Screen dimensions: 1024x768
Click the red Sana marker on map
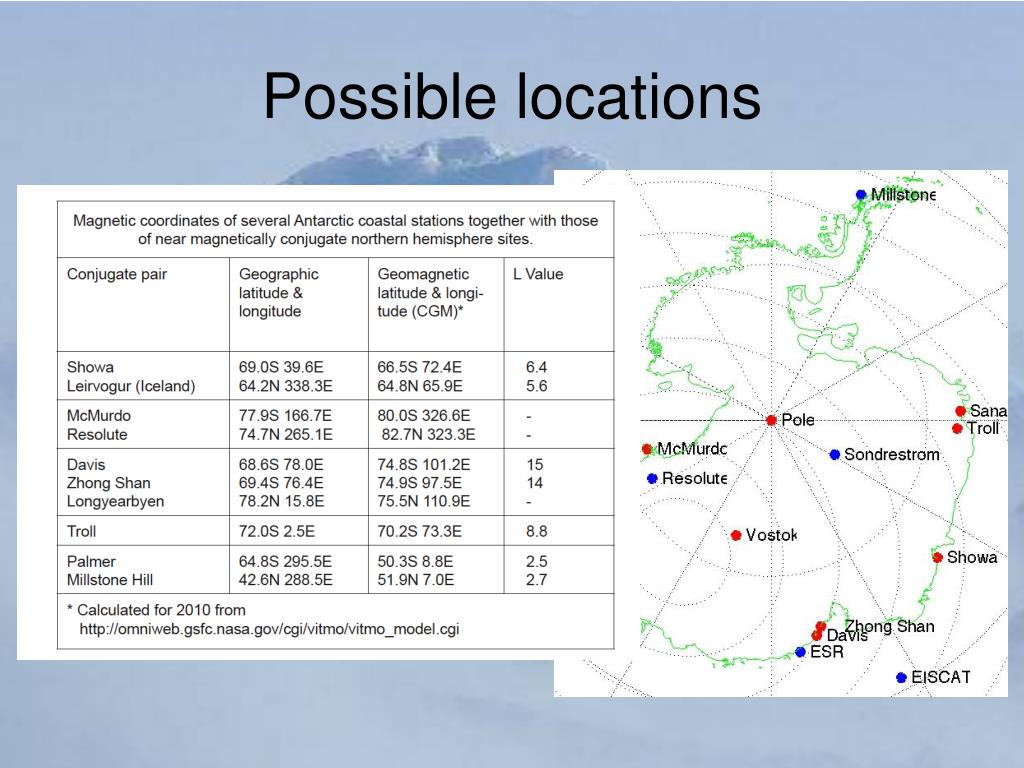[961, 411]
